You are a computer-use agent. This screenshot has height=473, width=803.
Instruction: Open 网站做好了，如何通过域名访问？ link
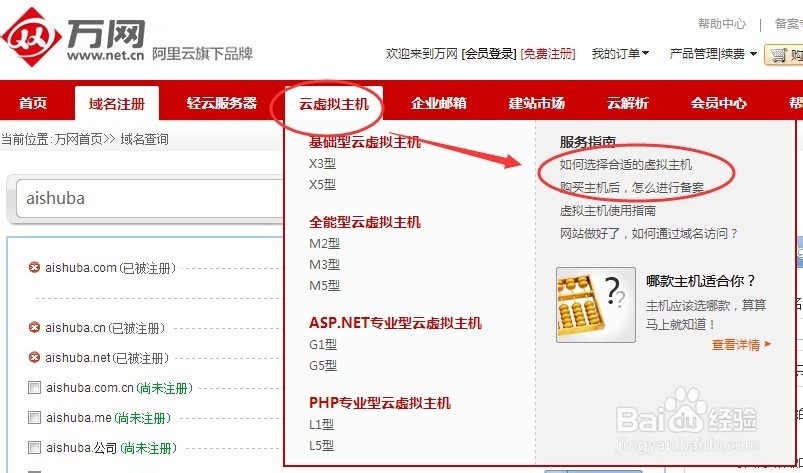[649, 234]
